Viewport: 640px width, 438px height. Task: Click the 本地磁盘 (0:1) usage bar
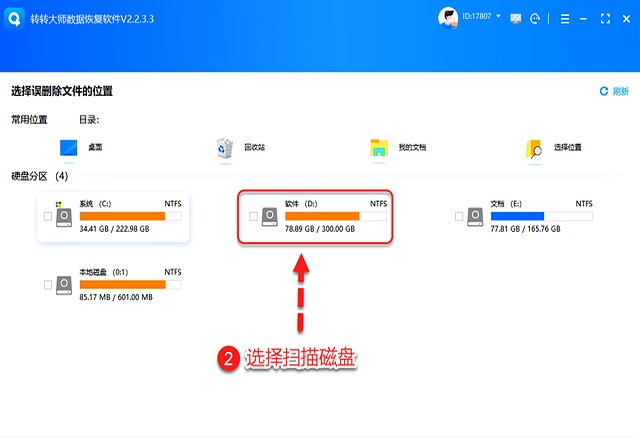pos(131,285)
